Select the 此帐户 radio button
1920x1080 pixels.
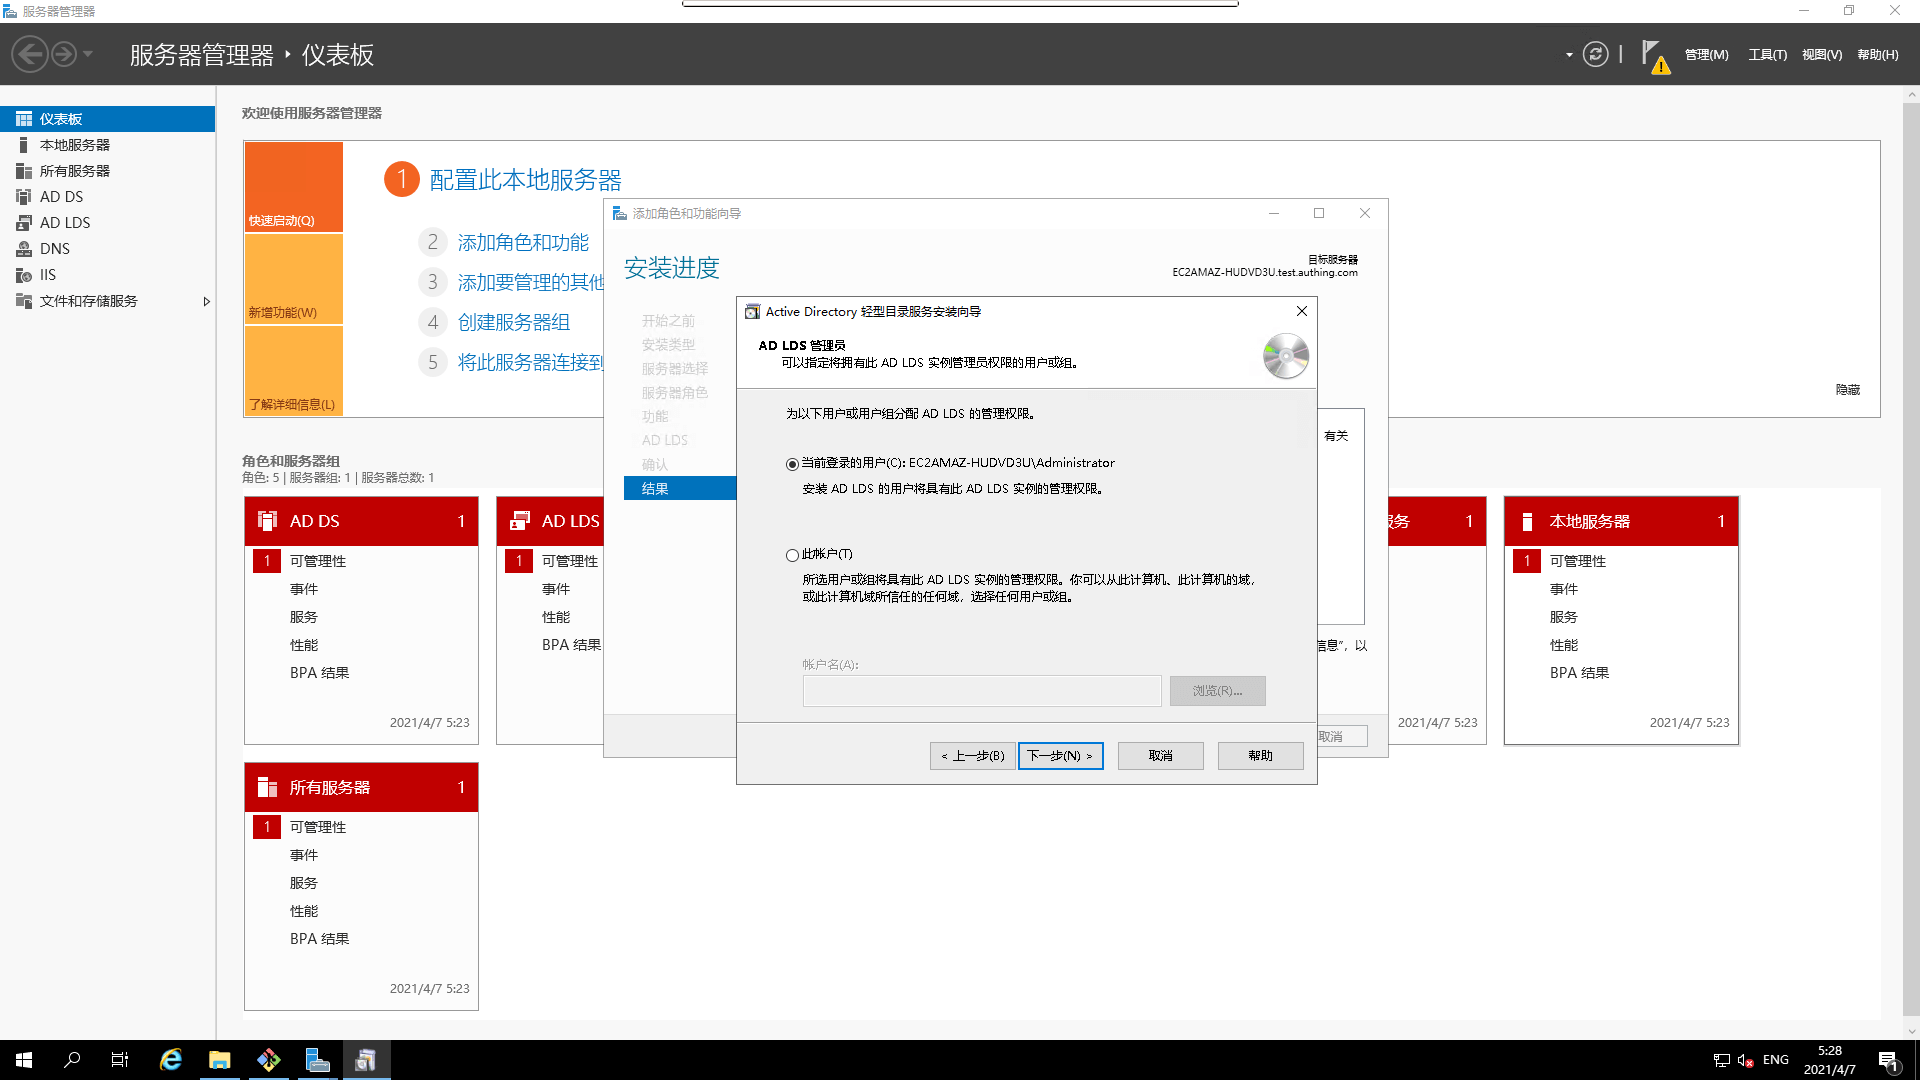pyautogui.click(x=793, y=555)
